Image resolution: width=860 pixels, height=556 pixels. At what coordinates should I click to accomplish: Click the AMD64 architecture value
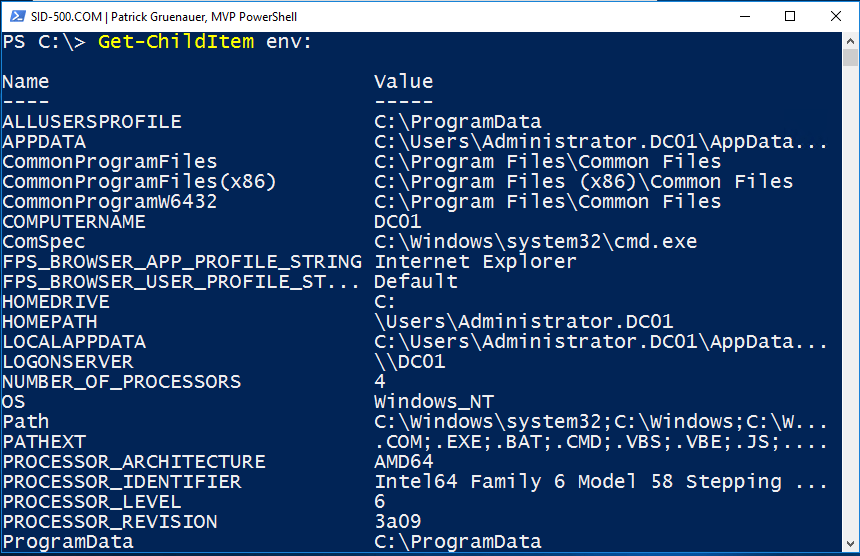click(x=404, y=462)
